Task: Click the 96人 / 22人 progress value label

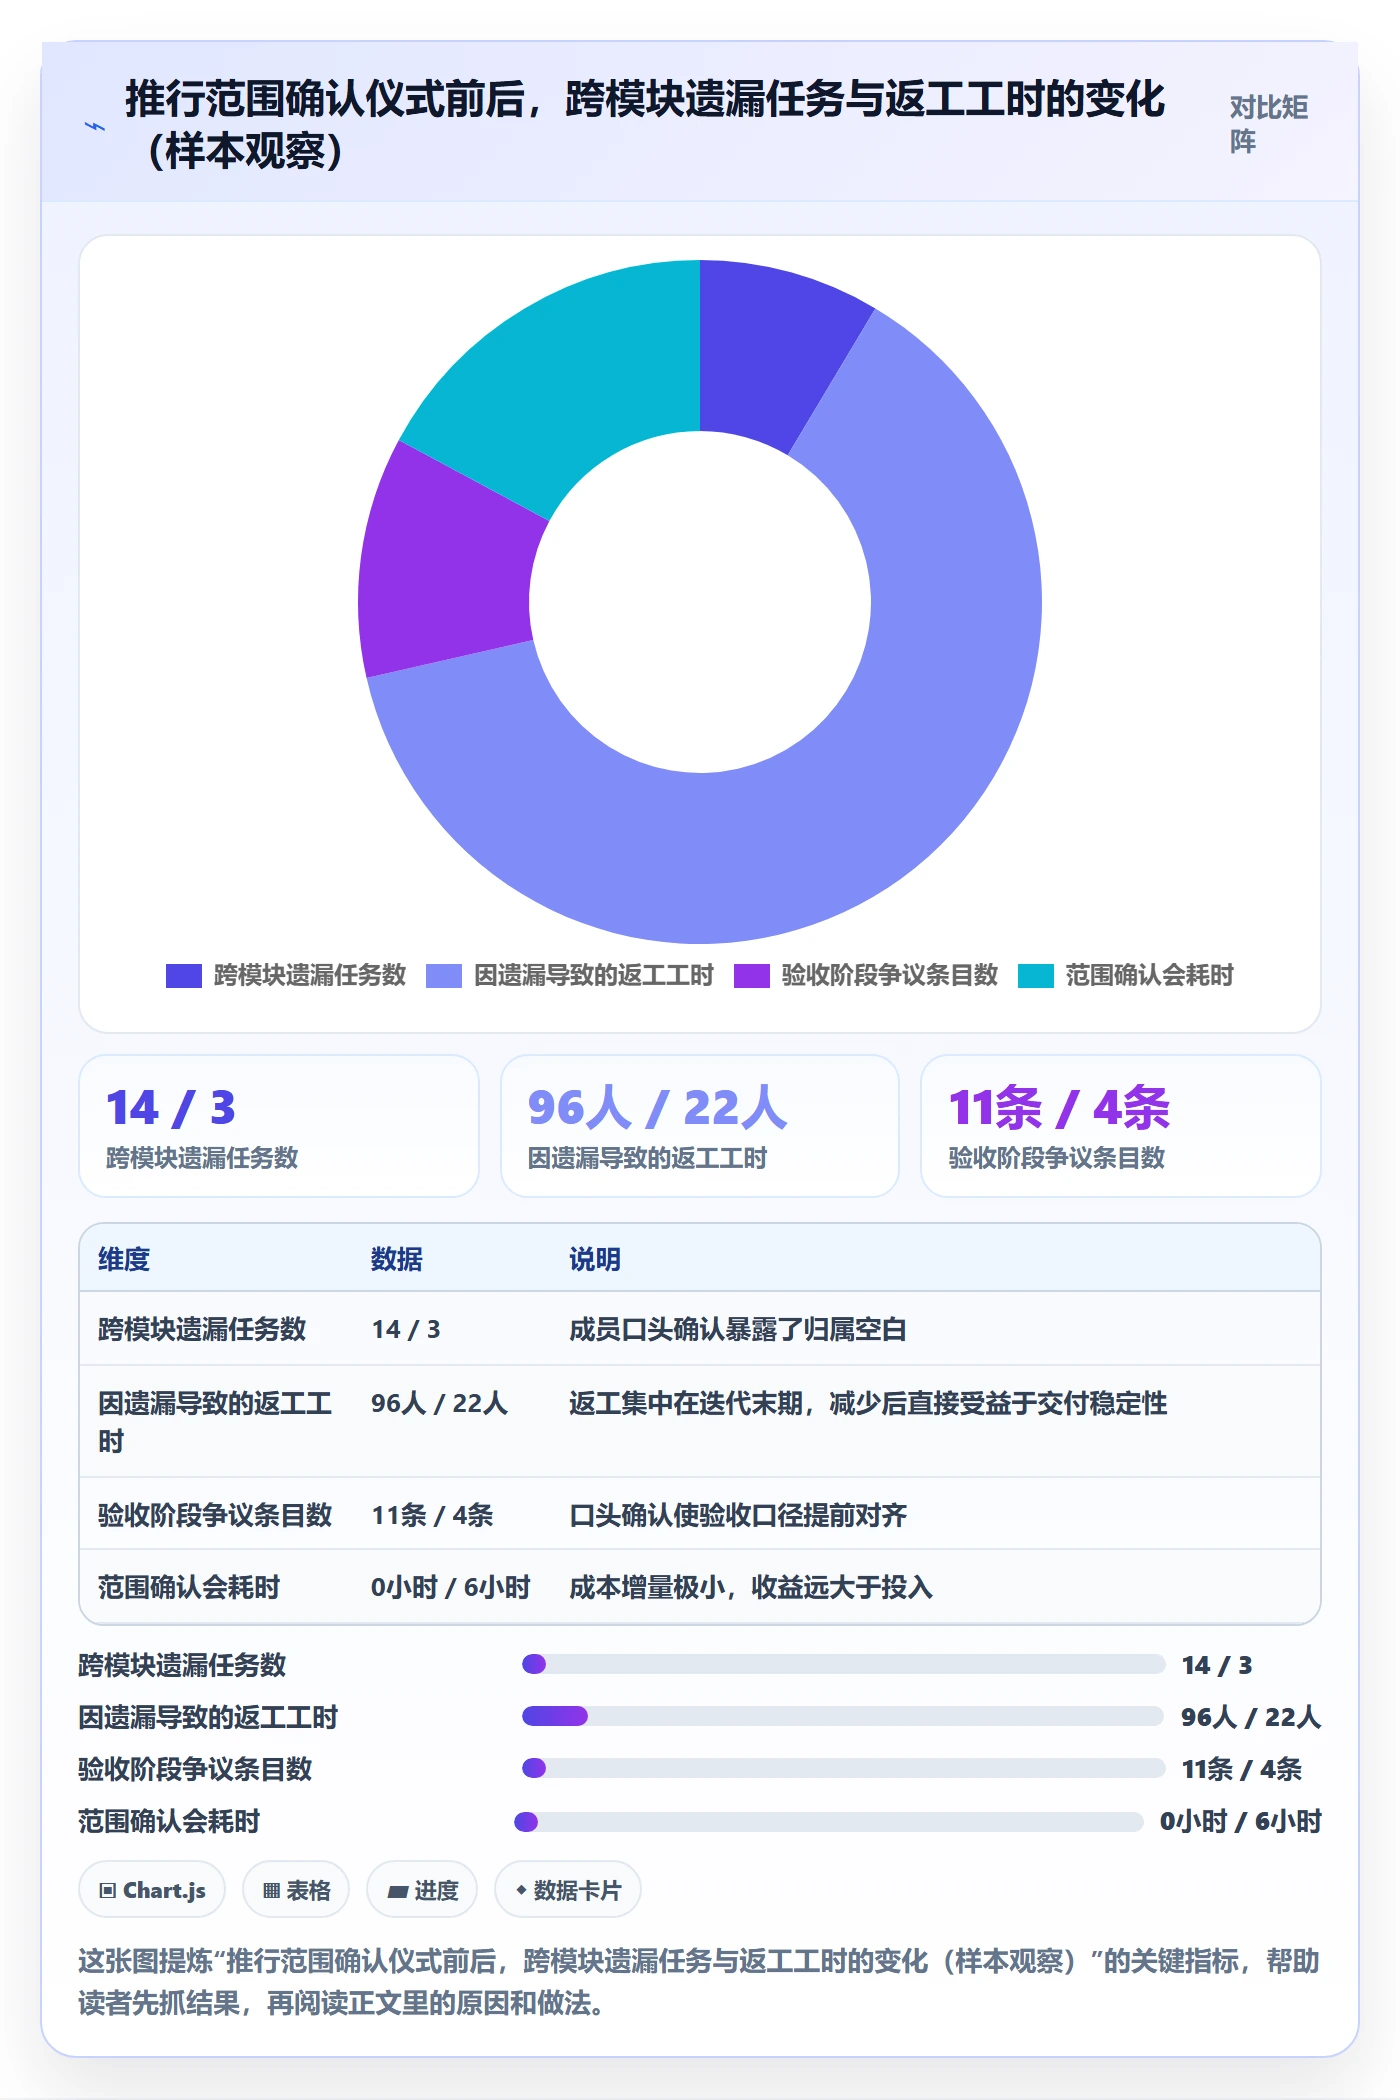Action: [x=1251, y=1717]
